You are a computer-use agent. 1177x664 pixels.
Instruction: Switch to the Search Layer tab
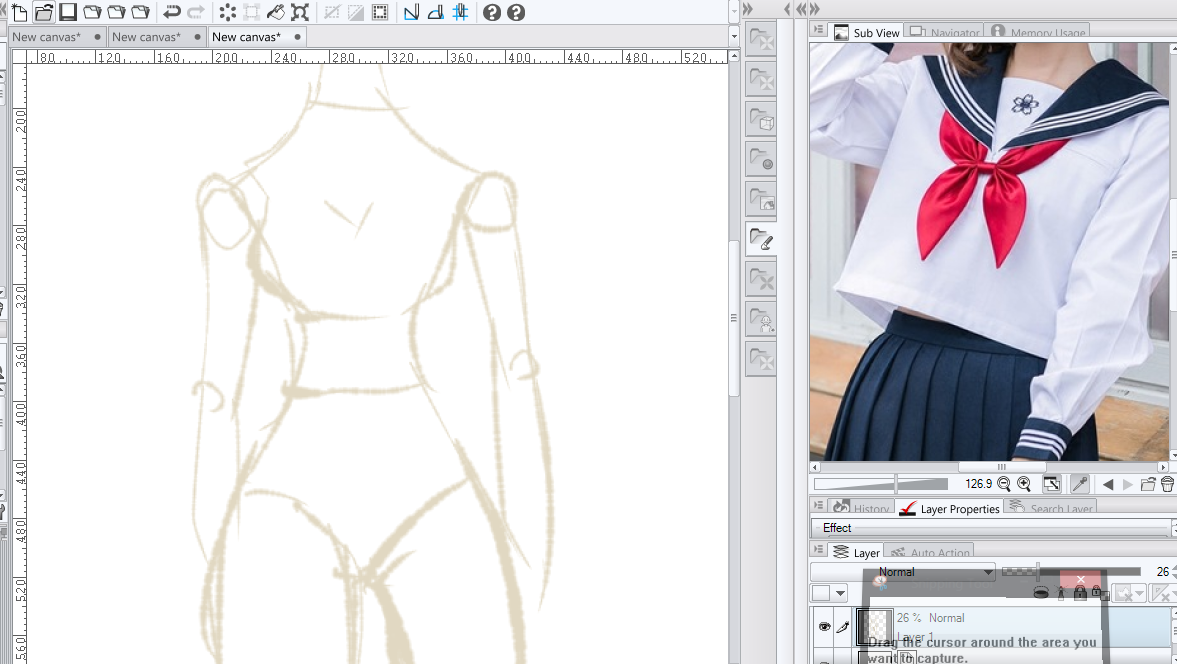[x=1051, y=508]
